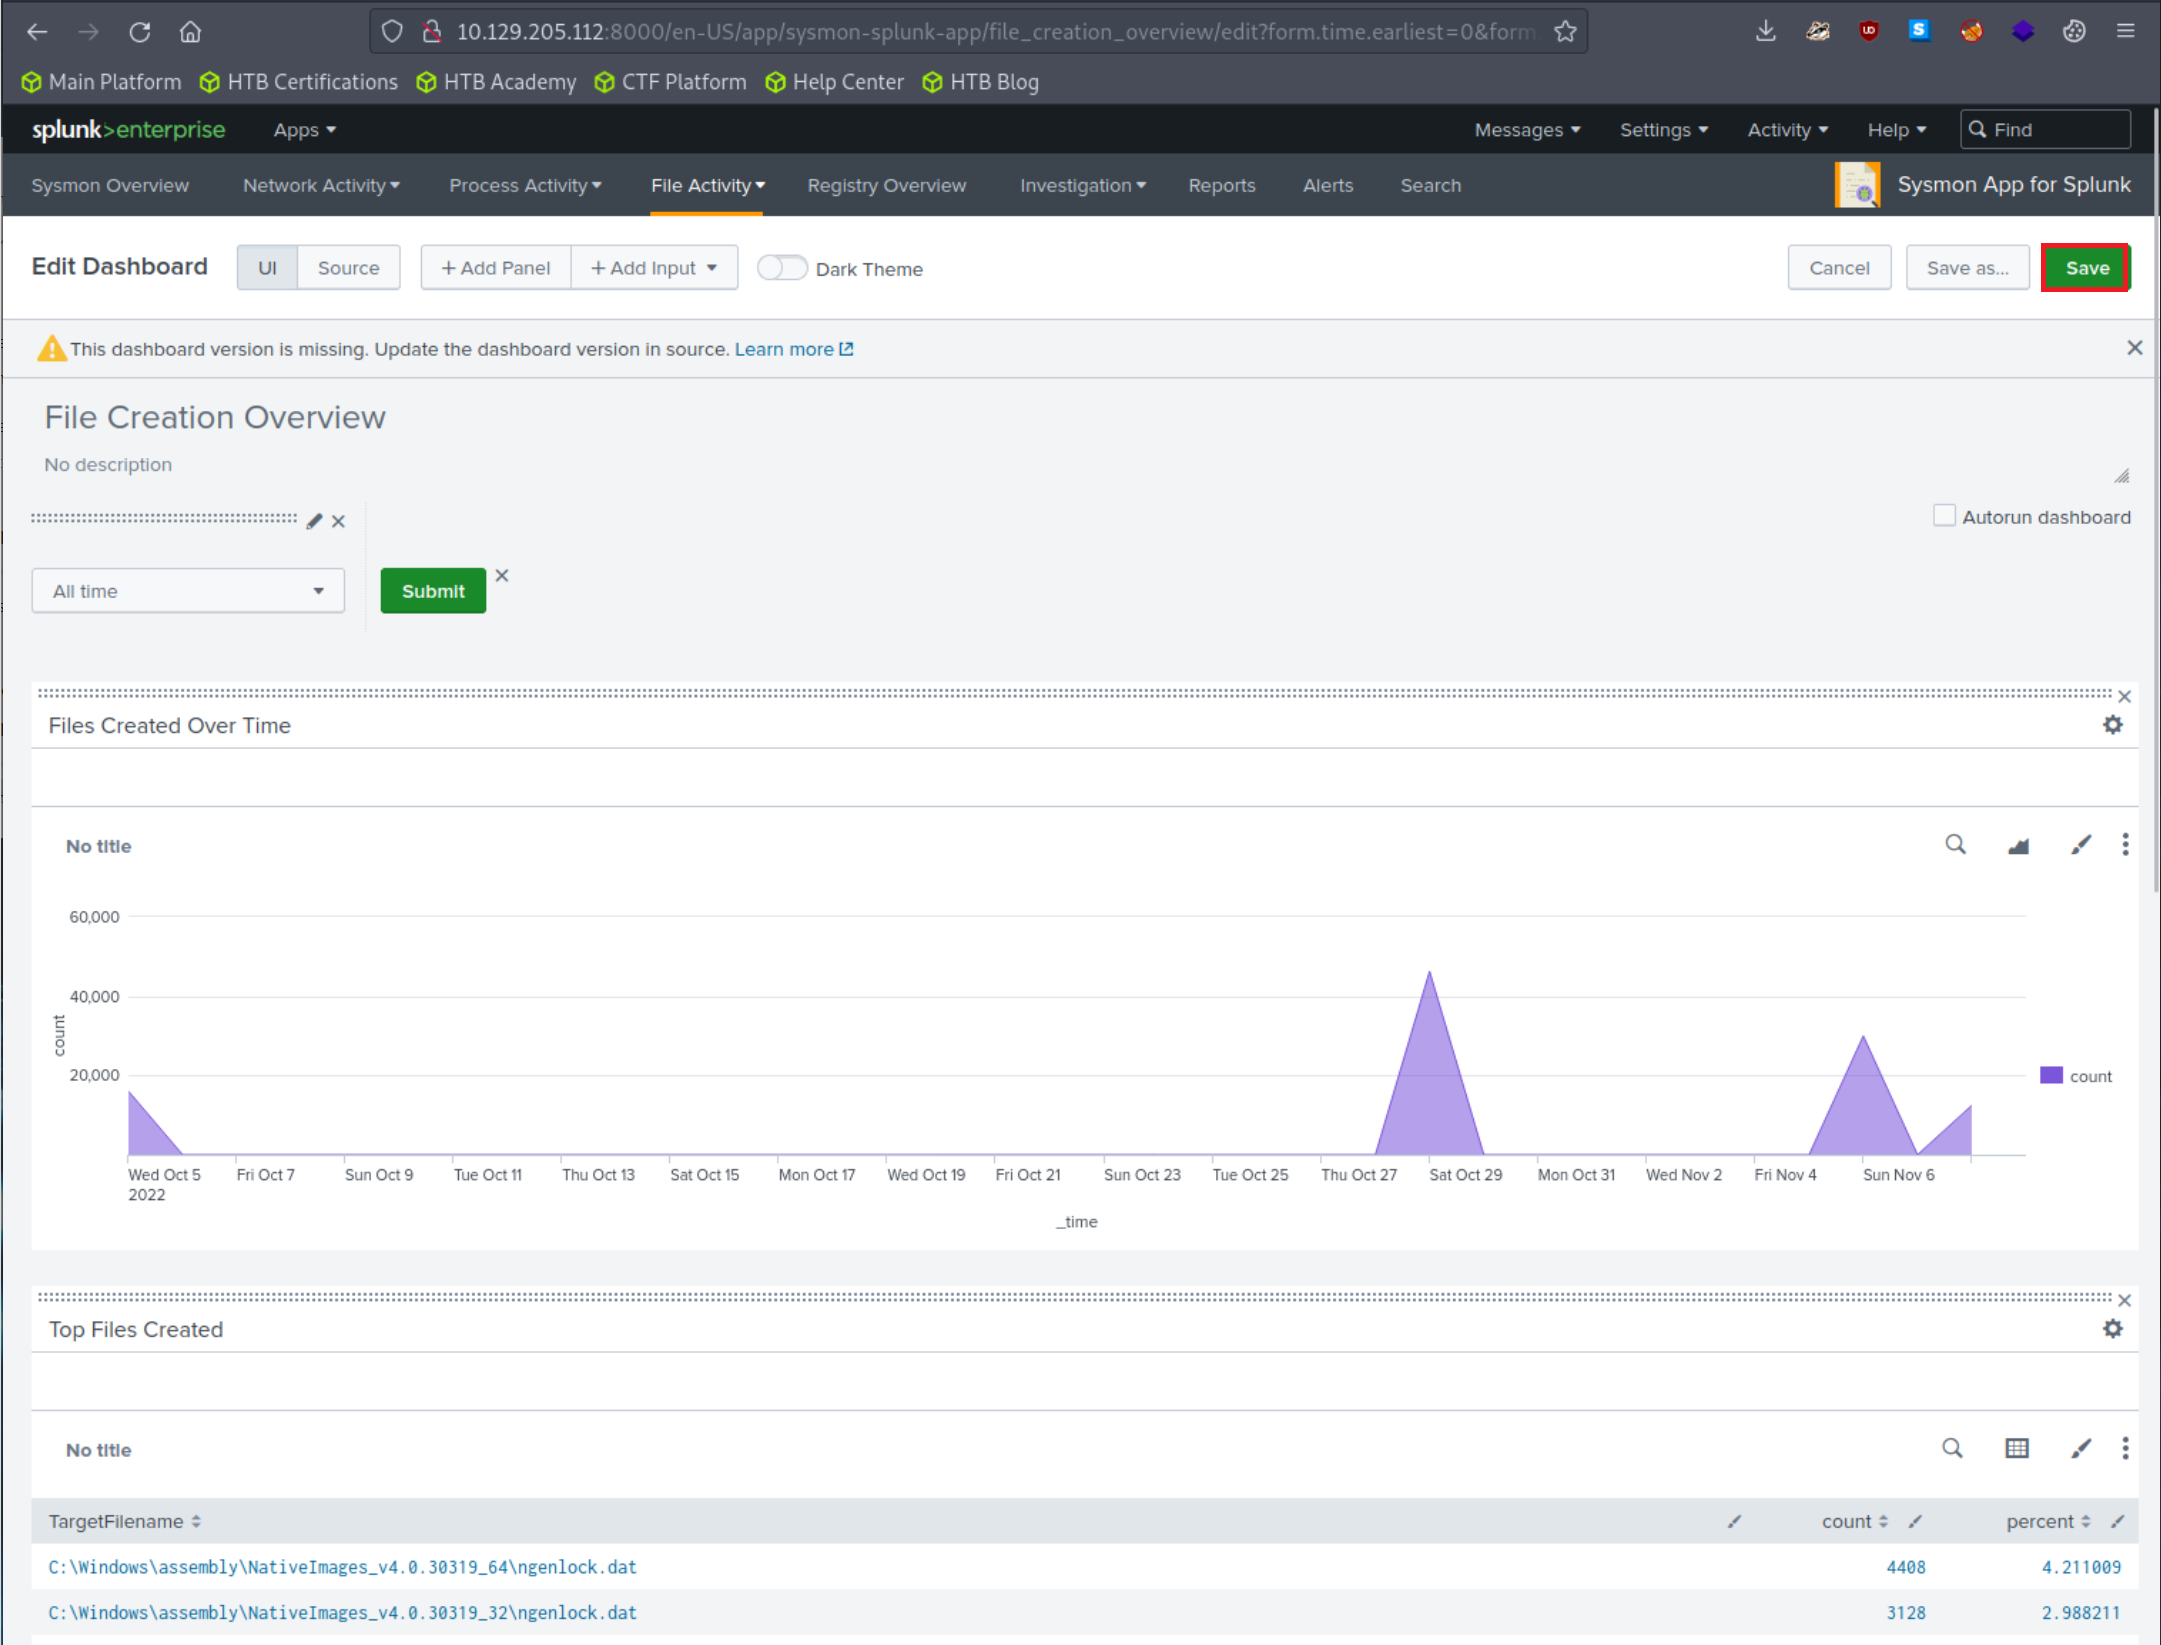
Task: Click inside the Find search field
Action: 2045,129
